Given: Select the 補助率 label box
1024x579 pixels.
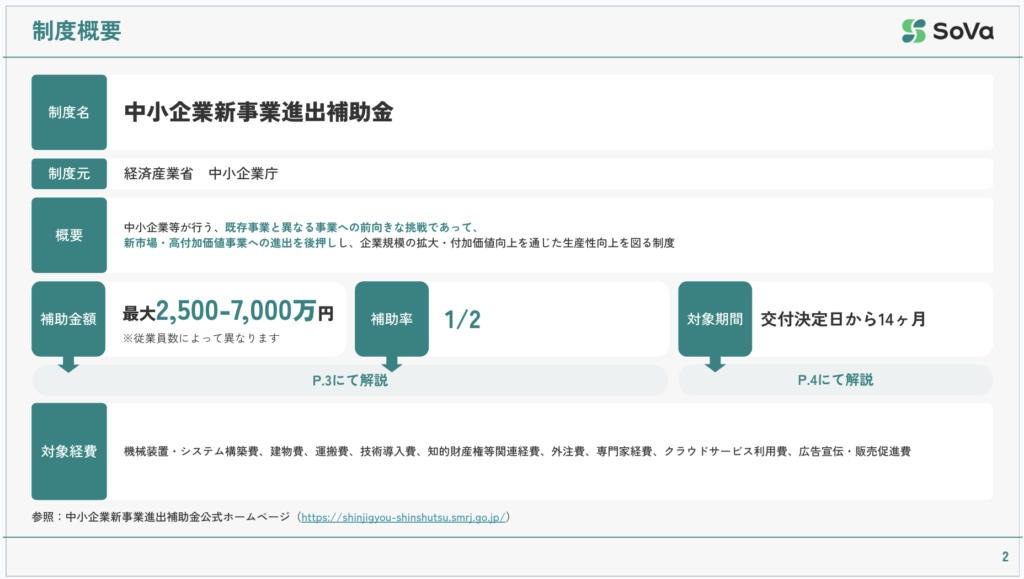Looking at the screenshot, I should [392, 319].
